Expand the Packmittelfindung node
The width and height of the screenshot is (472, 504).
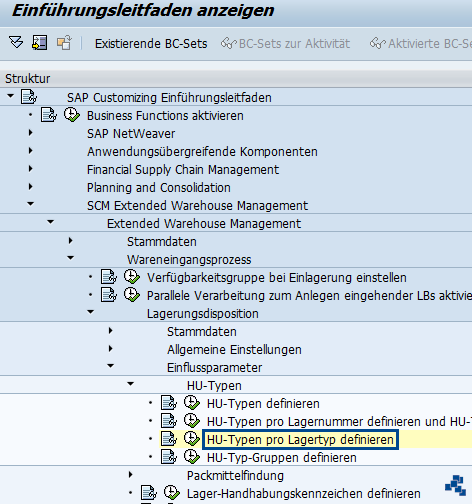pyautogui.click(x=131, y=475)
